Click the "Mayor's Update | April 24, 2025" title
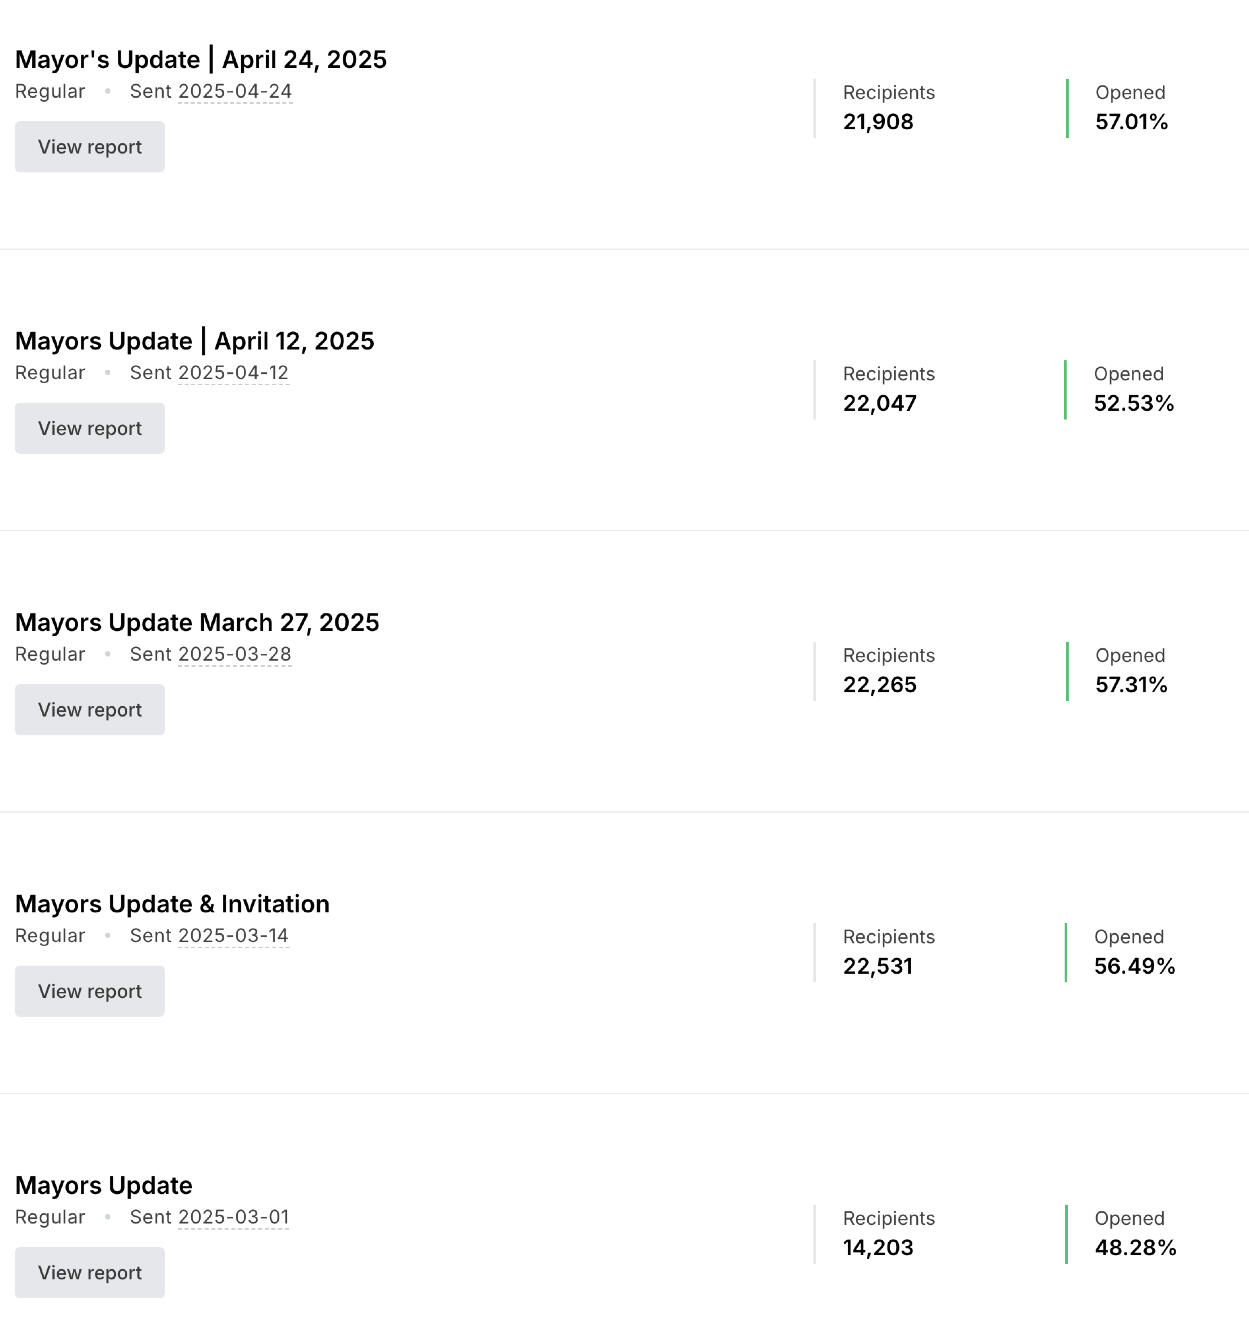The image size is (1249, 1340). (x=201, y=60)
